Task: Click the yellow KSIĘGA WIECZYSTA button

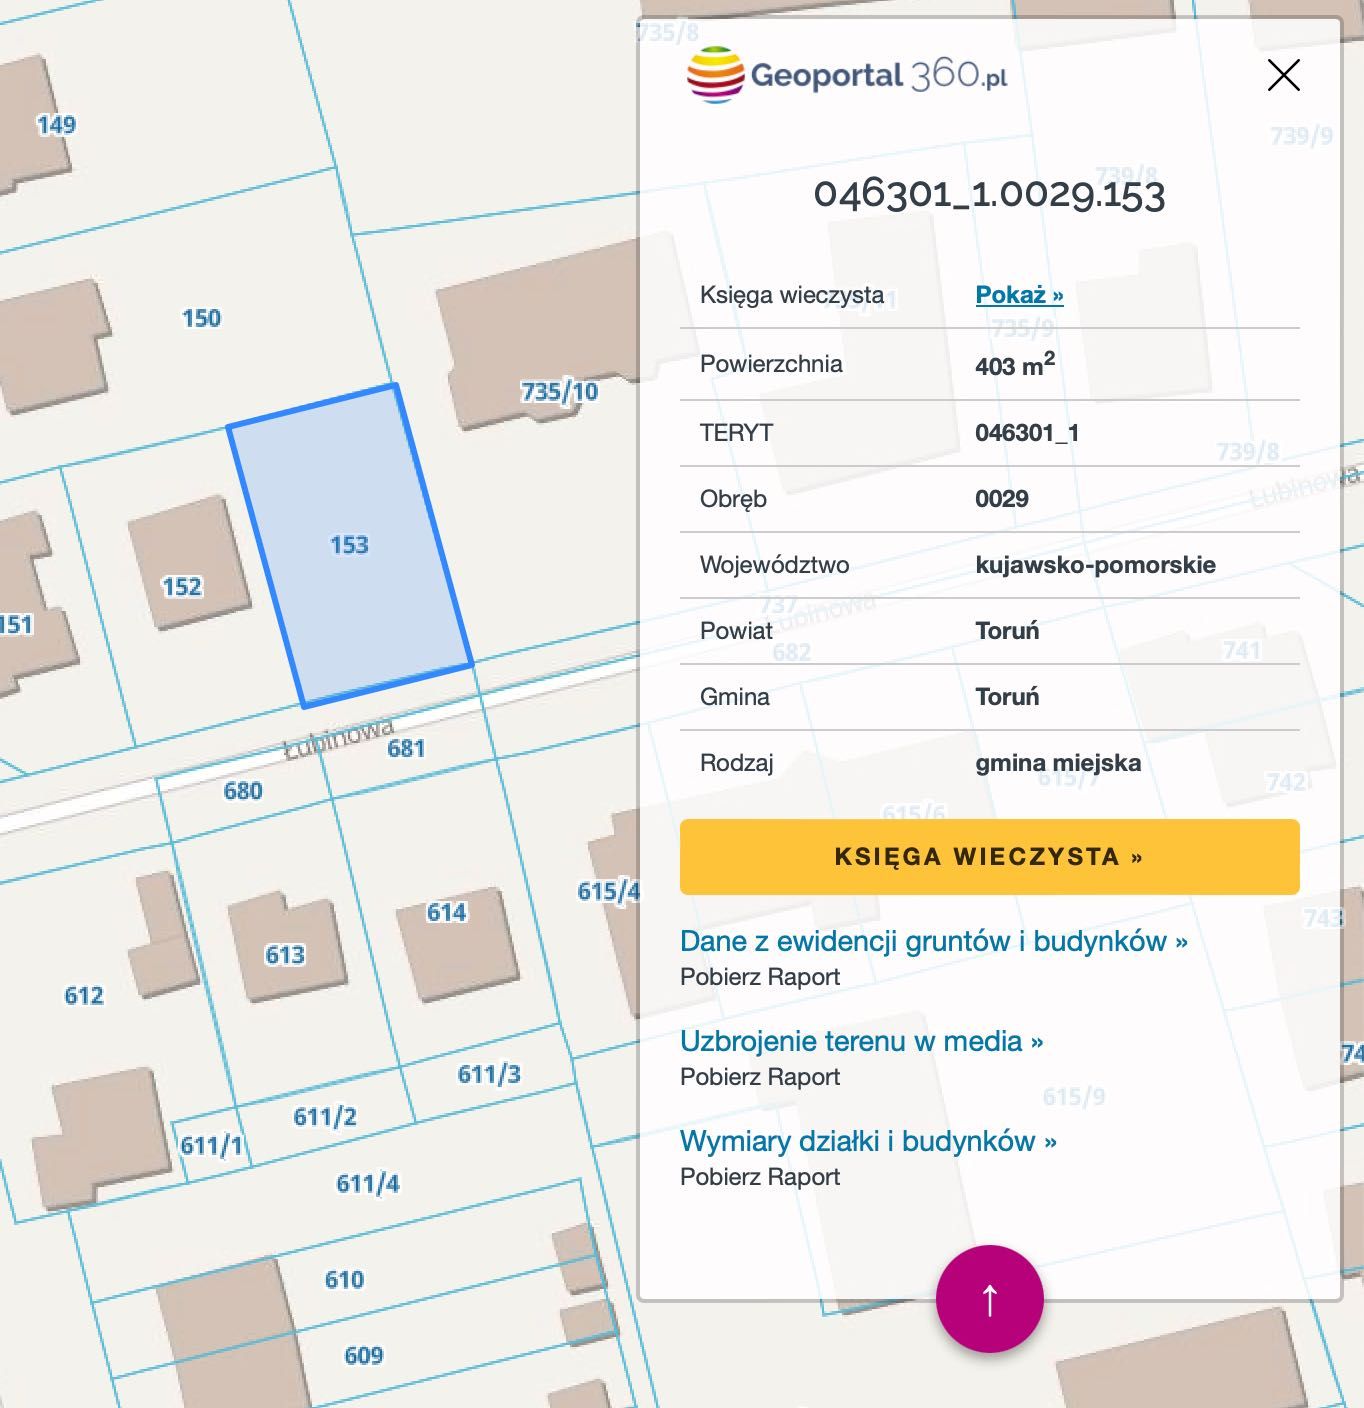Action: 990,857
